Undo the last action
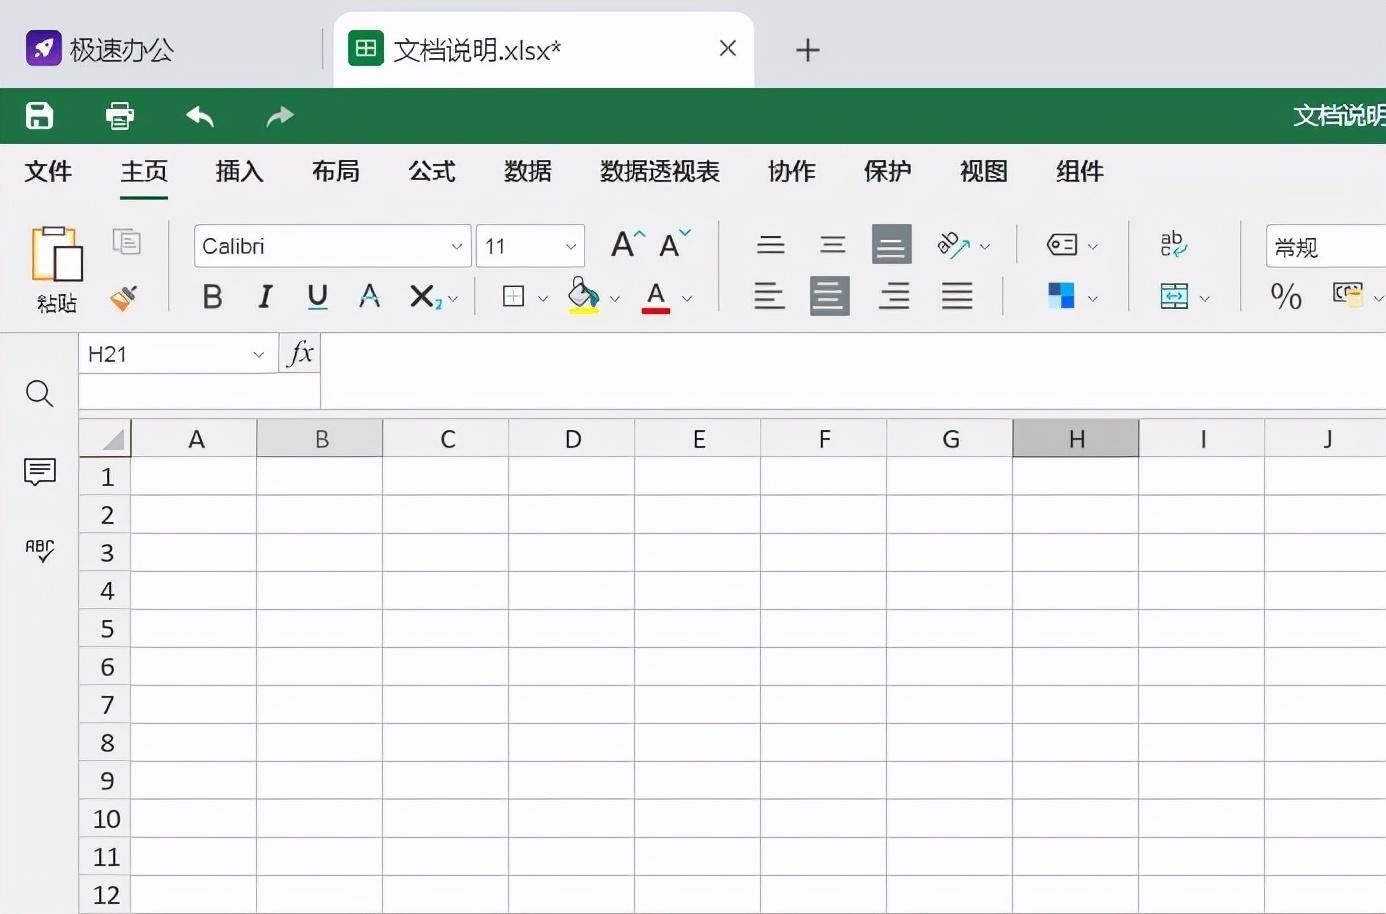 tap(200, 116)
